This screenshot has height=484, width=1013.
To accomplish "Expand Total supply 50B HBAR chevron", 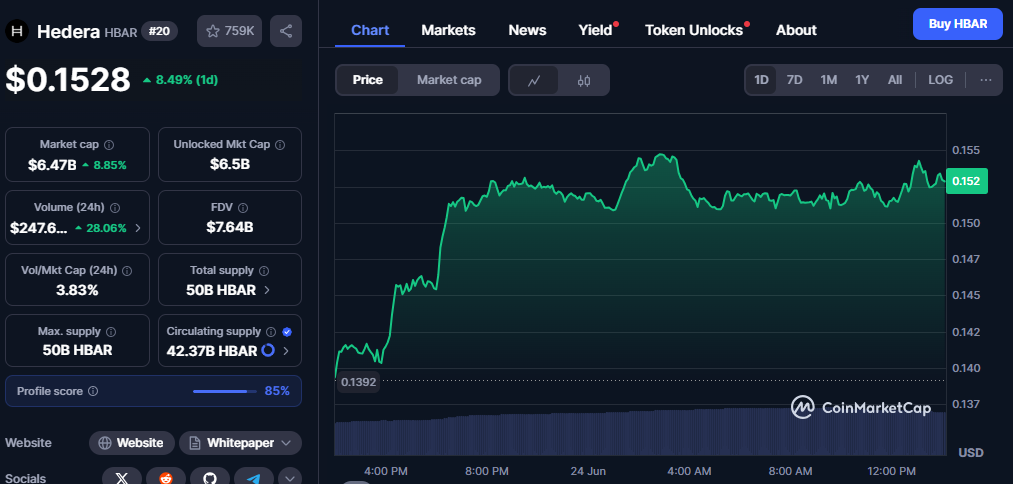I will pyautogui.click(x=267, y=290).
